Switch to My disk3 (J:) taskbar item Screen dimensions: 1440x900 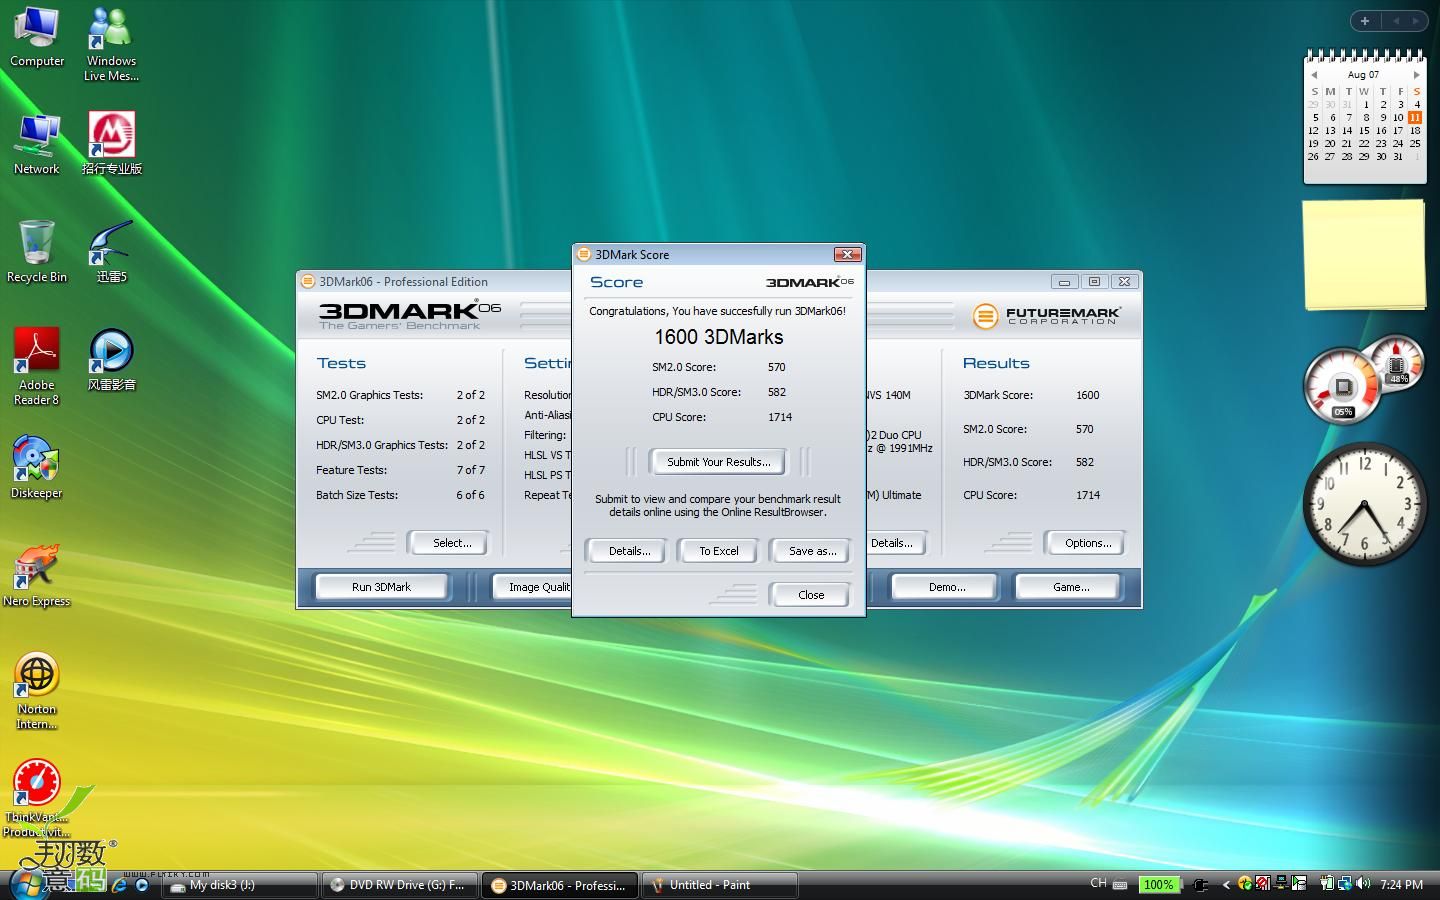point(240,885)
